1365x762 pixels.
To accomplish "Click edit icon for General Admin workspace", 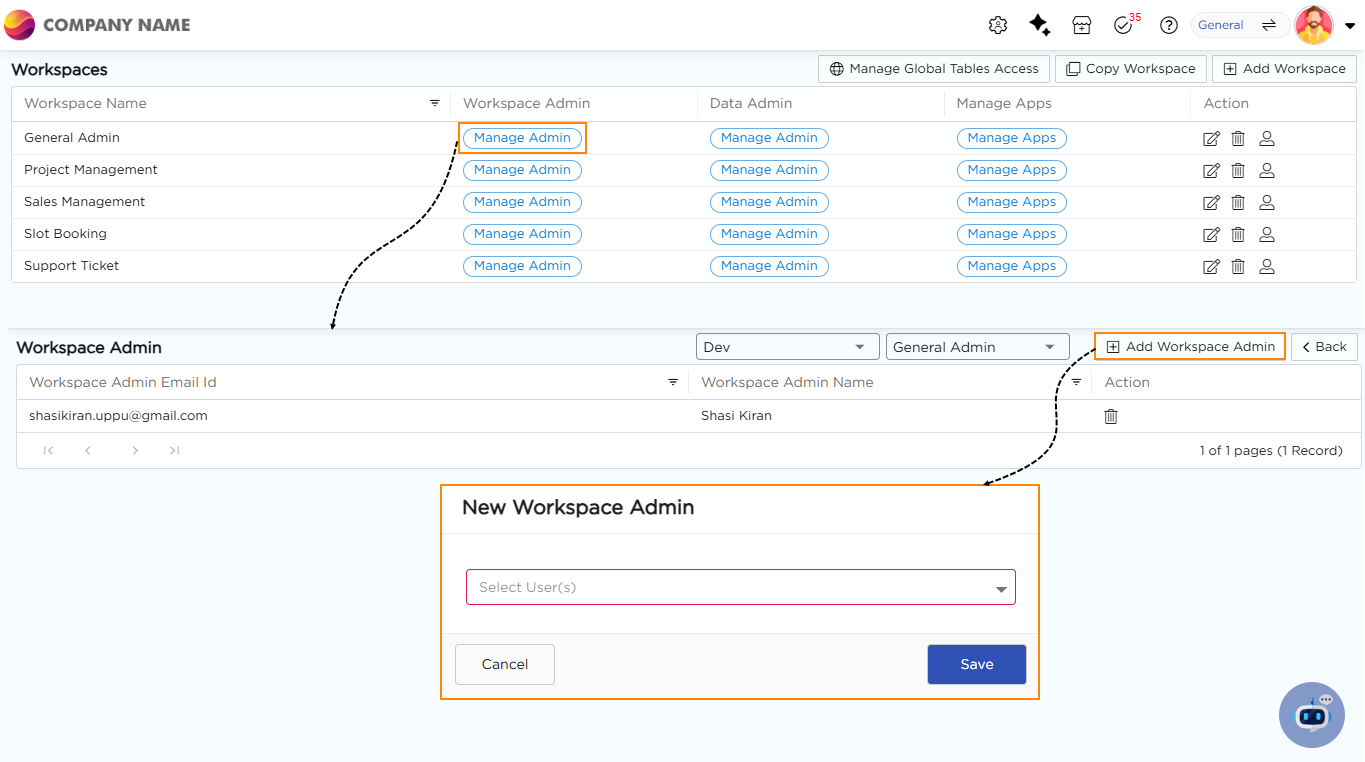I will click(x=1211, y=139).
